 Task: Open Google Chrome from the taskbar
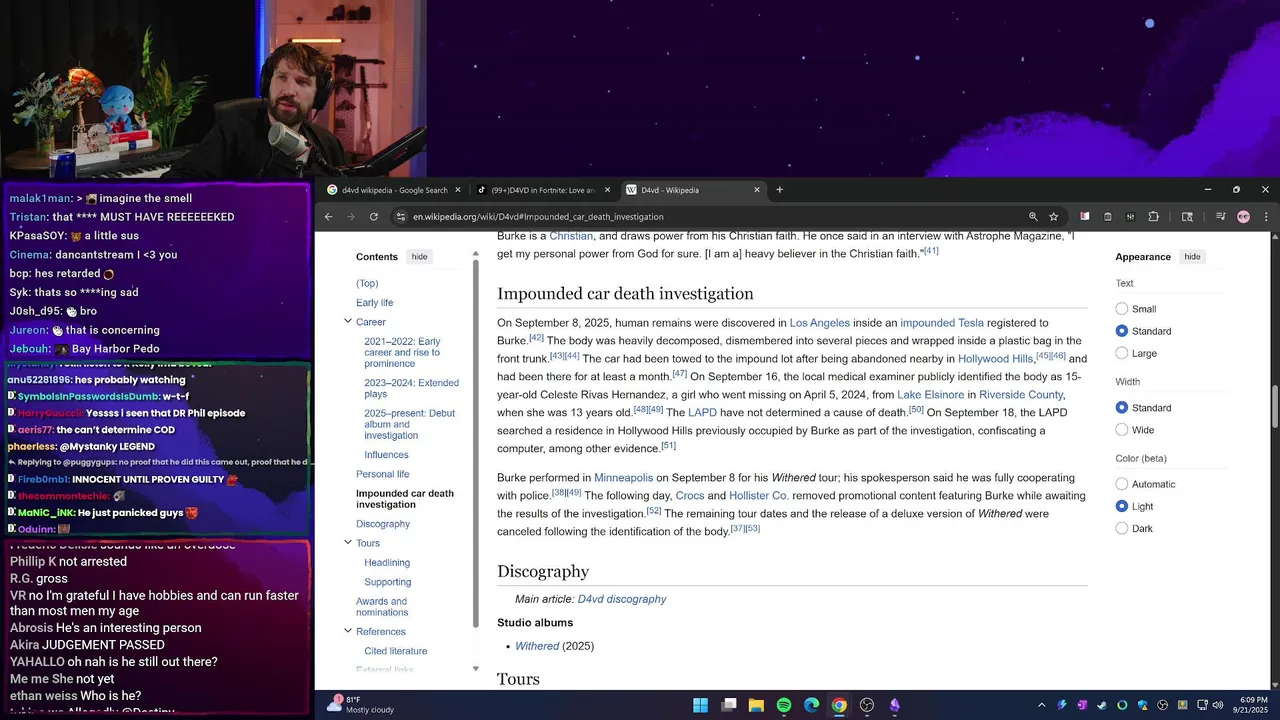click(839, 705)
